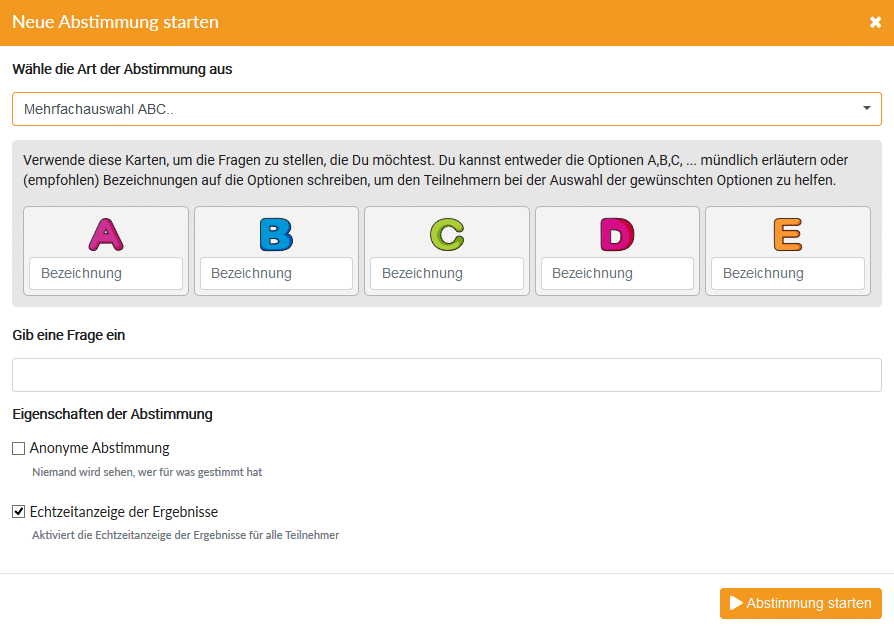Click the Echtzeitanzeige der Ergebnisse label
Viewport: 894px width, 631px height.
(x=124, y=512)
